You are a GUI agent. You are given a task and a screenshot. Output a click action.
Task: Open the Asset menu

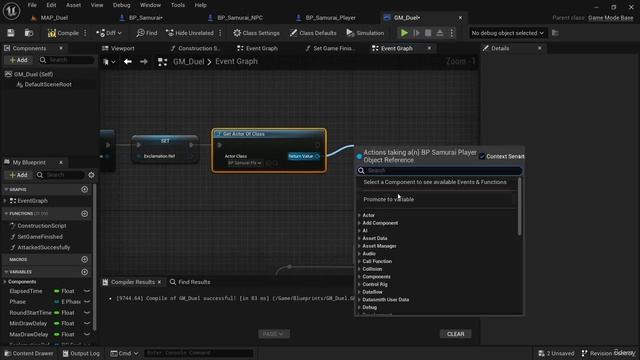[73, 5]
